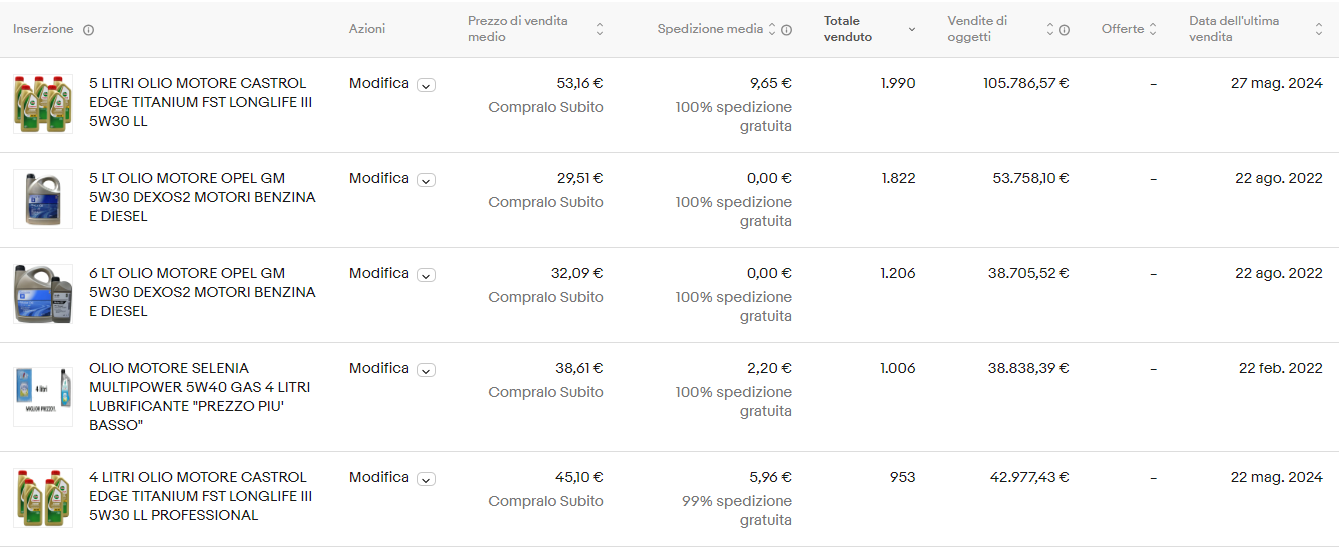Toggle Totale venduto sort direction chevron
The height and width of the screenshot is (548, 1341).
[911, 30]
